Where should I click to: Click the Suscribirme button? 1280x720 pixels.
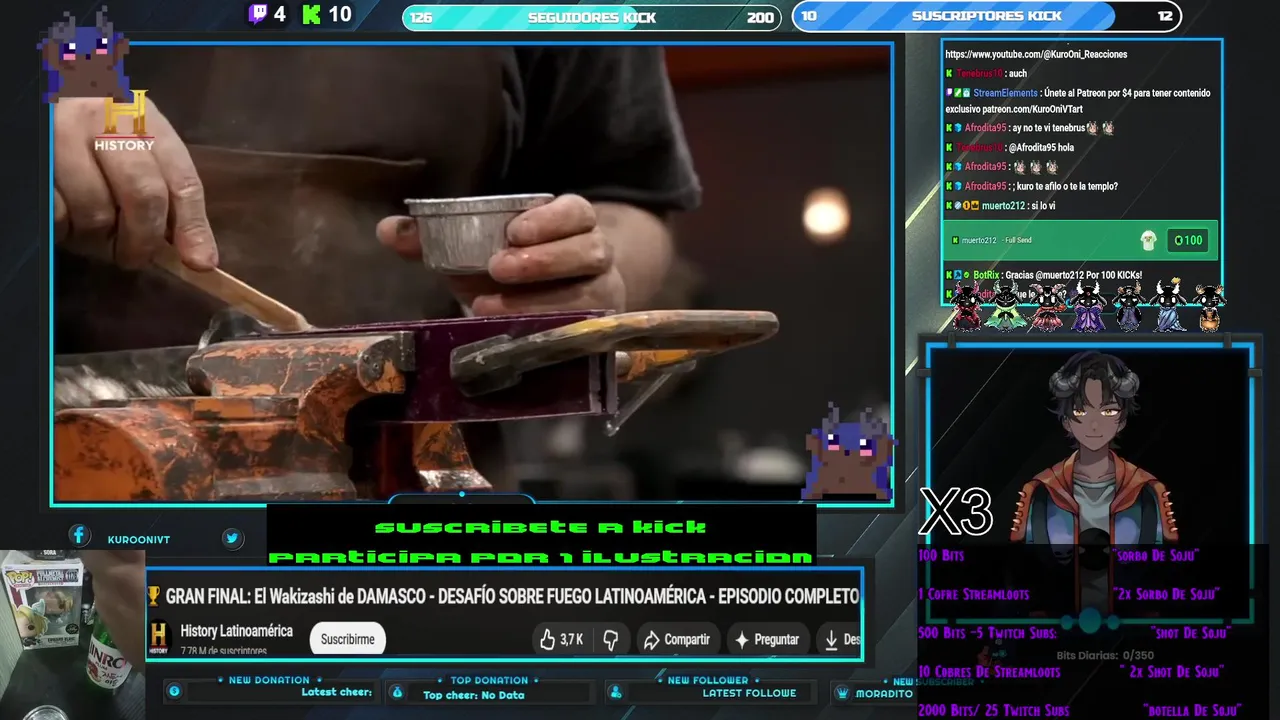tap(347, 639)
